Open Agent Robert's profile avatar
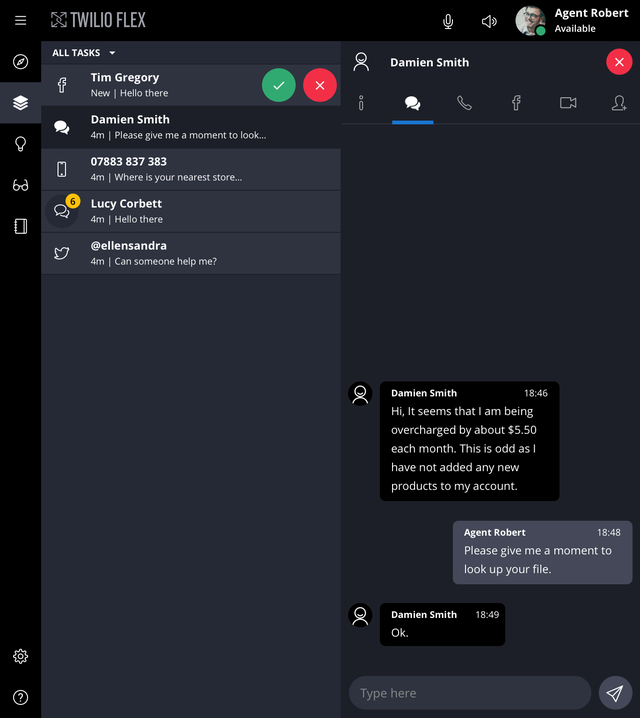 530,21
